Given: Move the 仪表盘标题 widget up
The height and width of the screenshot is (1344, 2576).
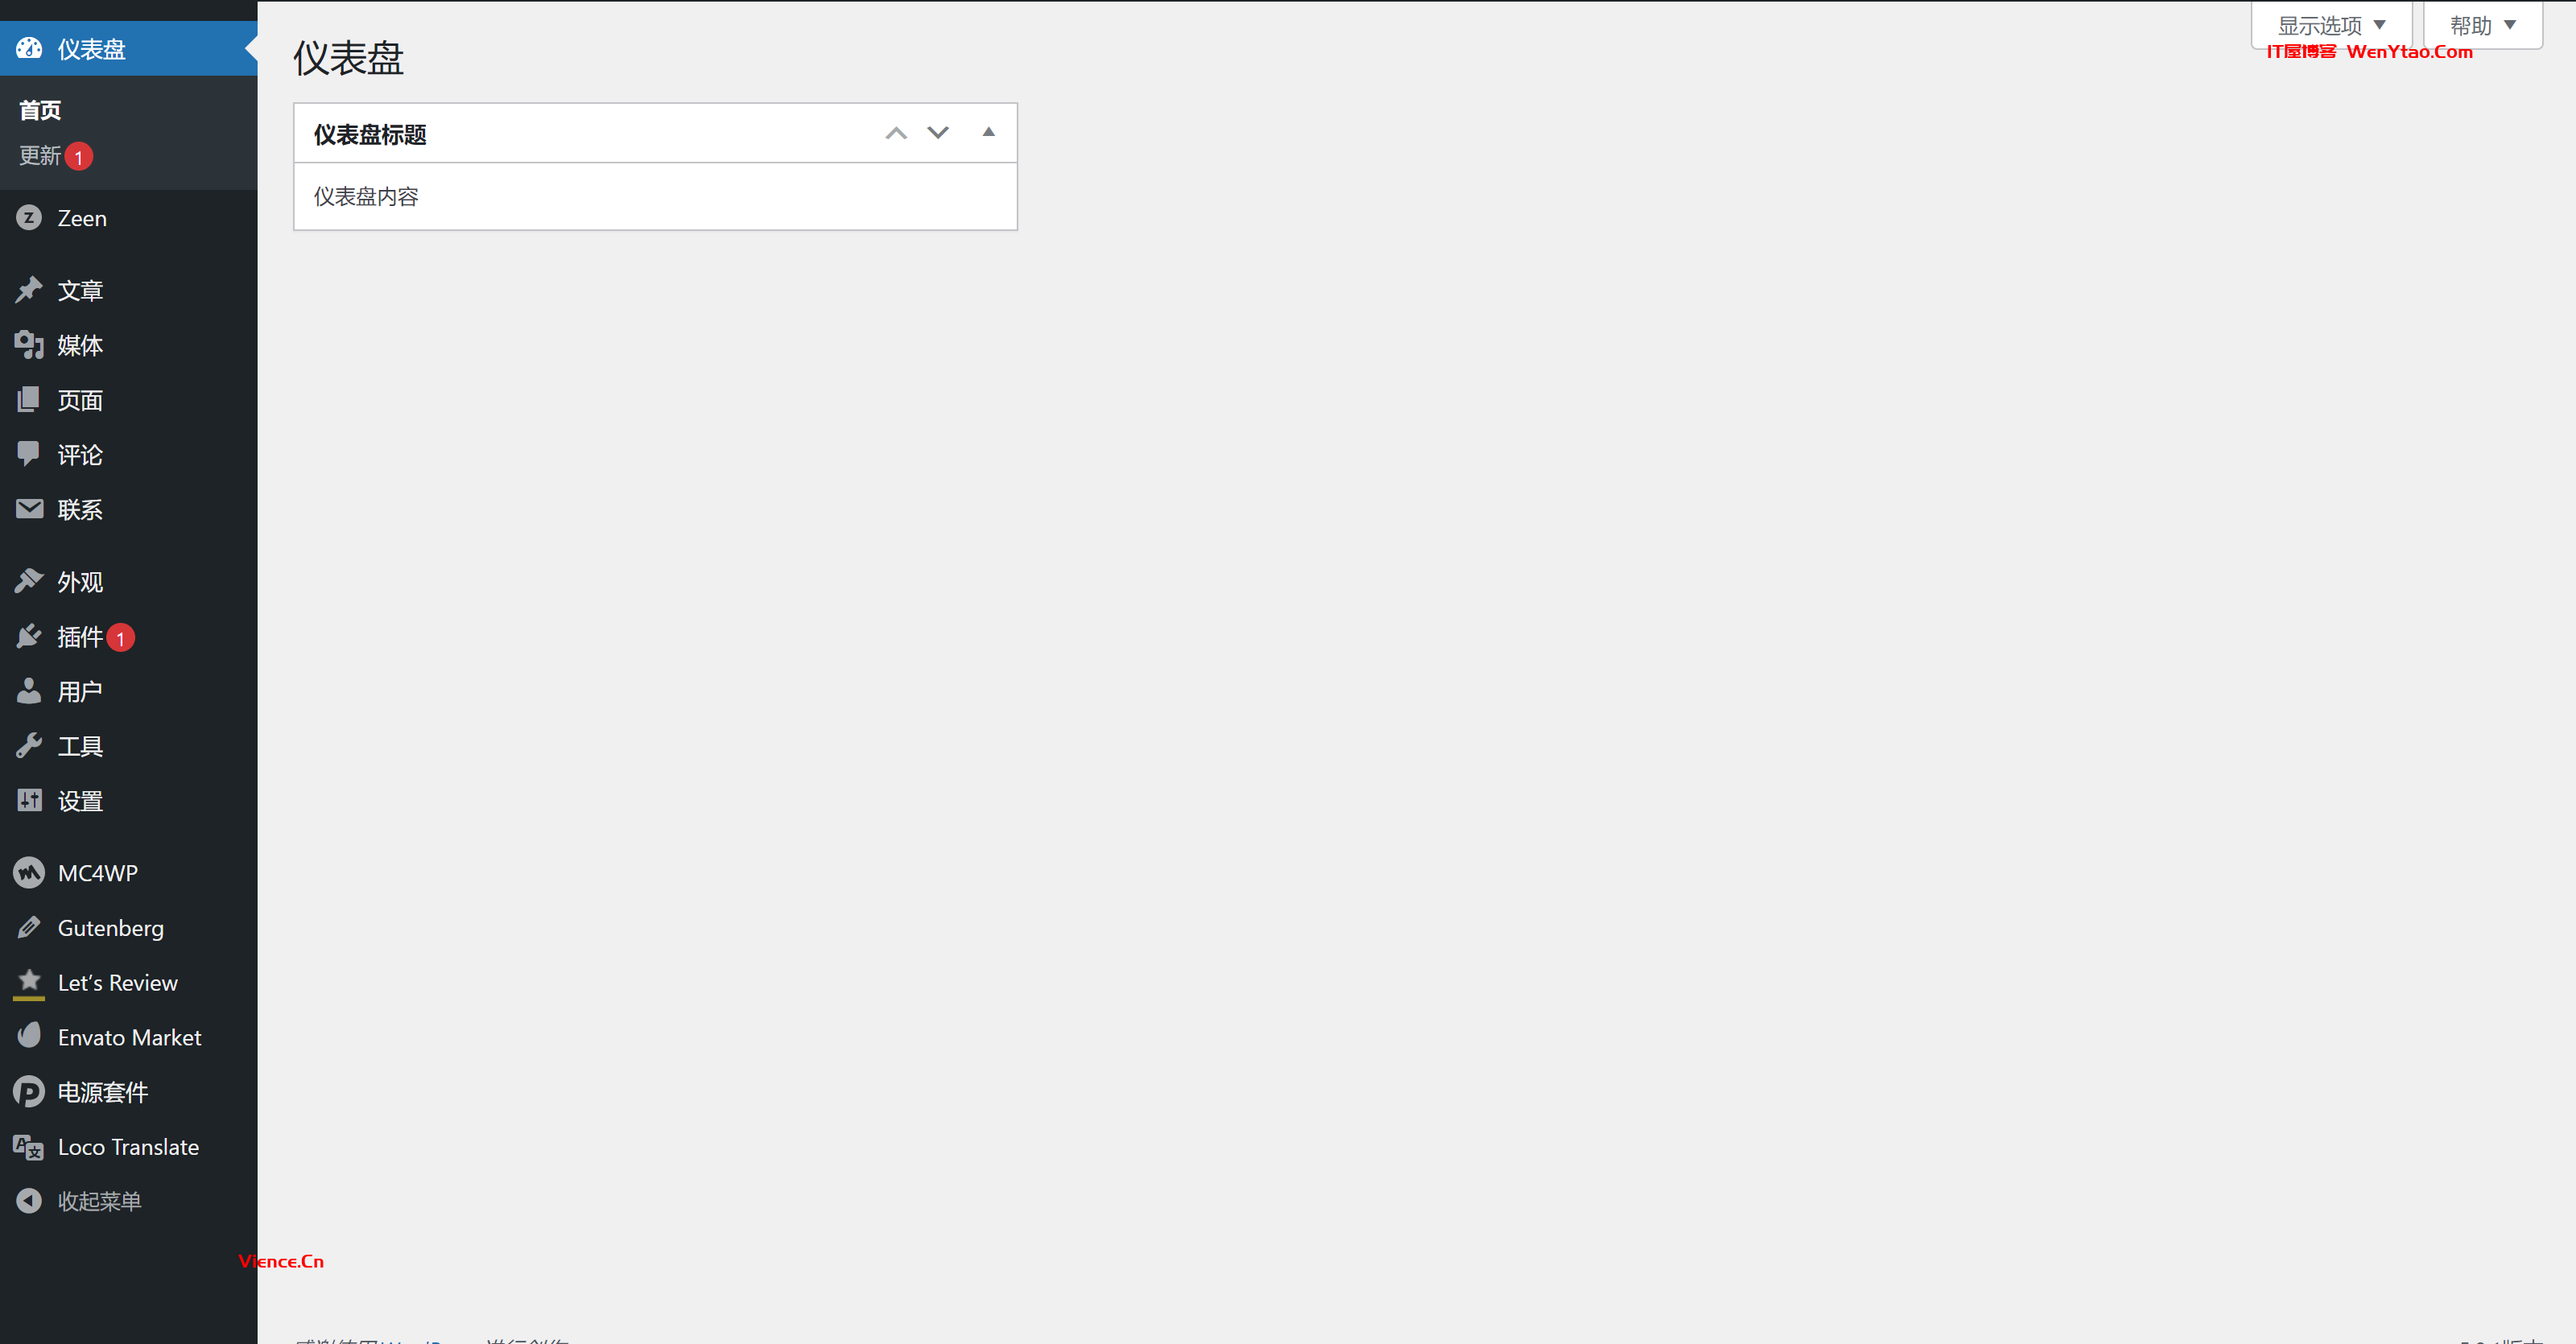Looking at the screenshot, I should pyautogui.click(x=896, y=133).
